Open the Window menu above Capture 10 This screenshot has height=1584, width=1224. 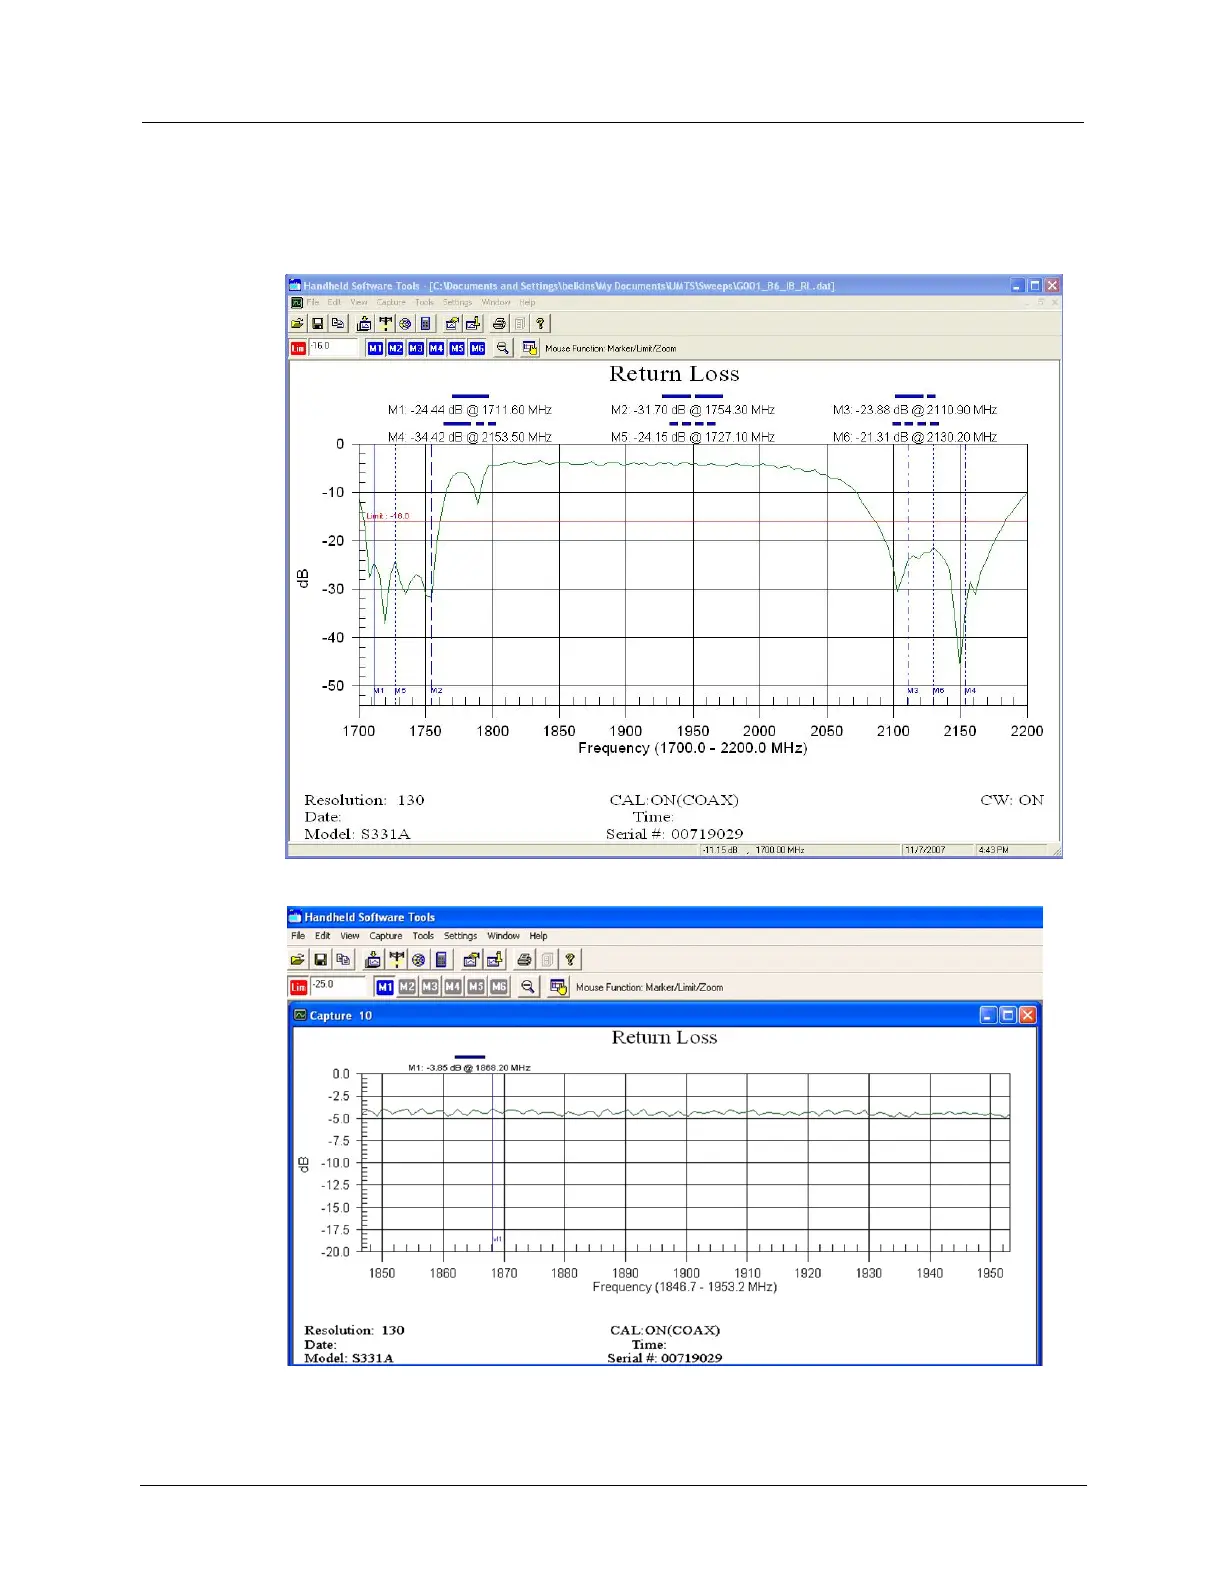pos(503,936)
